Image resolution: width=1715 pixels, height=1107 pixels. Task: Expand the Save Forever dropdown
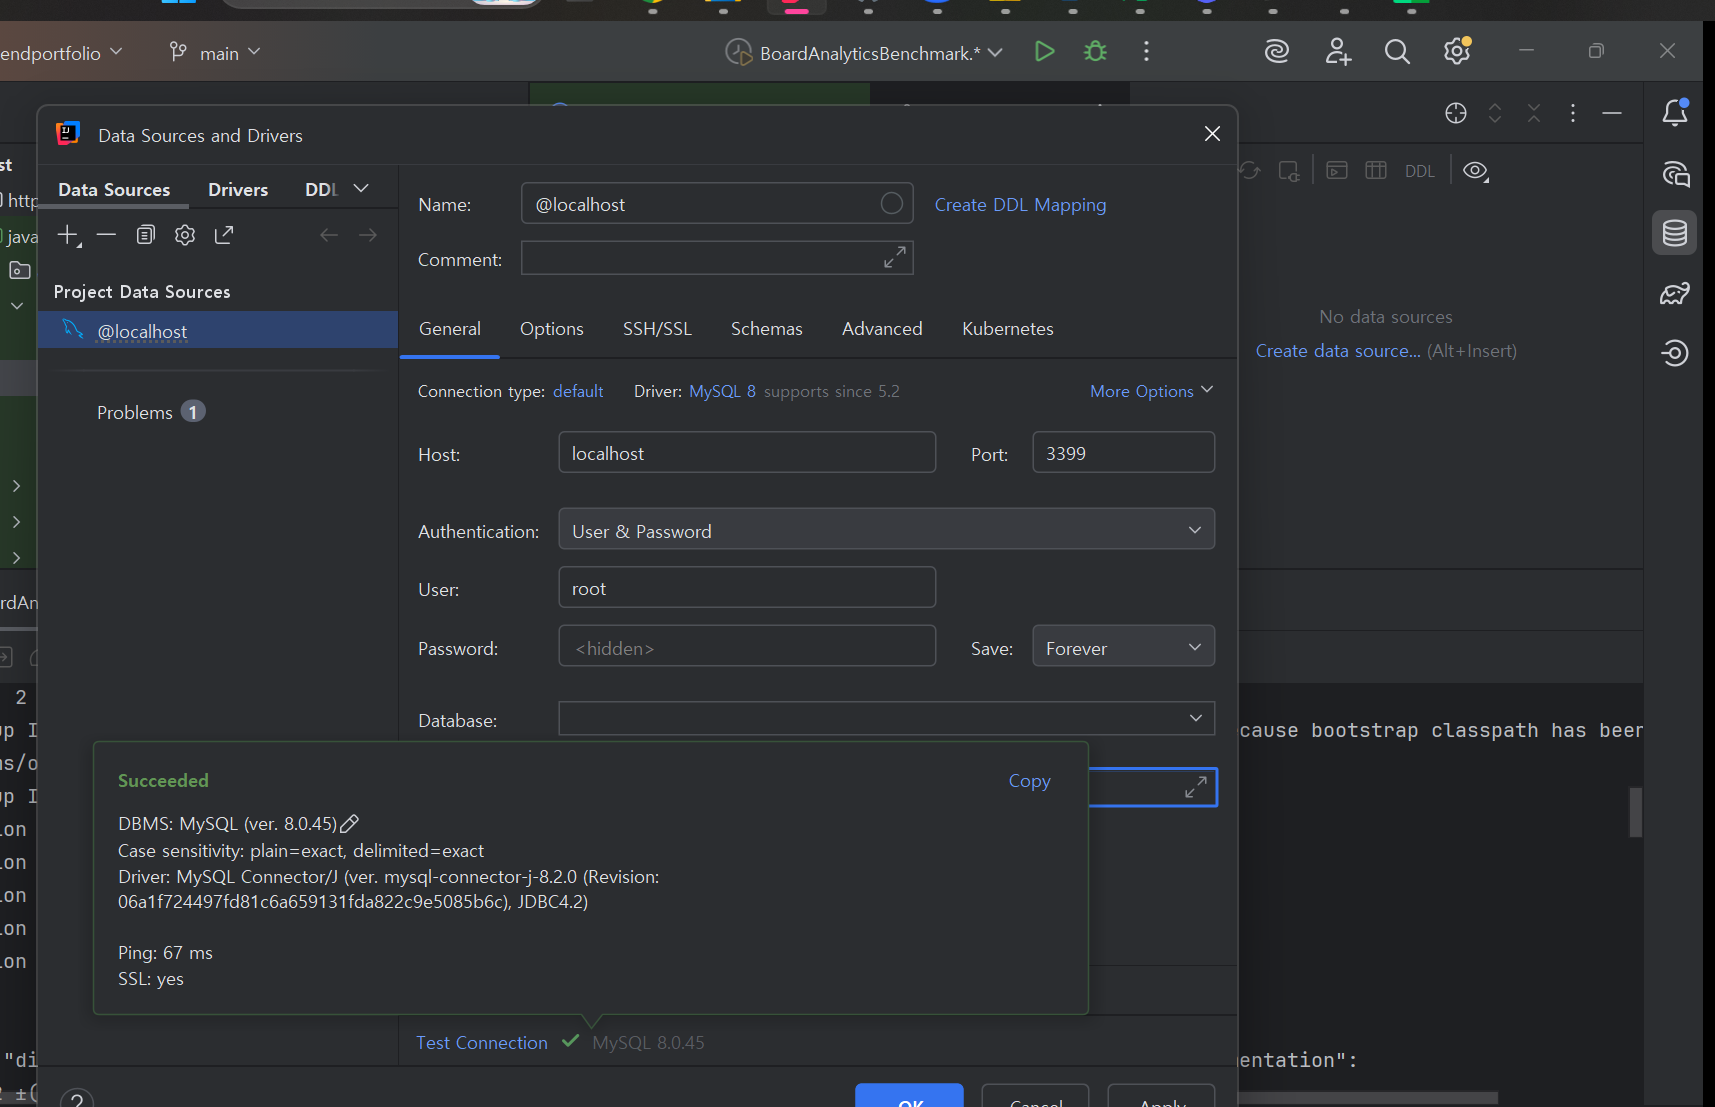click(x=1123, y=647)
